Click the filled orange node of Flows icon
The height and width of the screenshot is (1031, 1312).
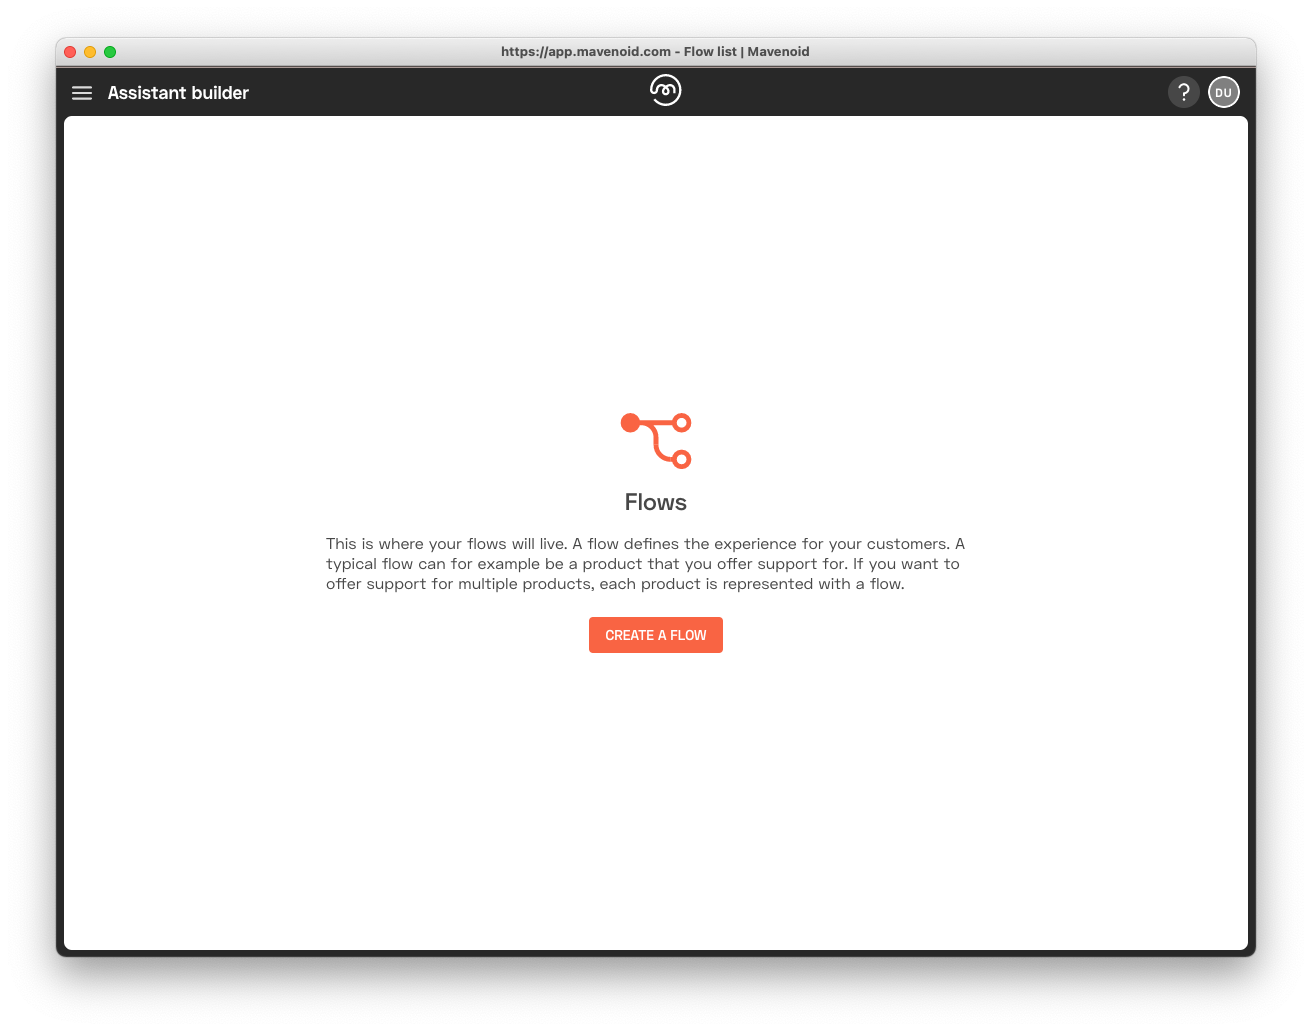(630, 423)
